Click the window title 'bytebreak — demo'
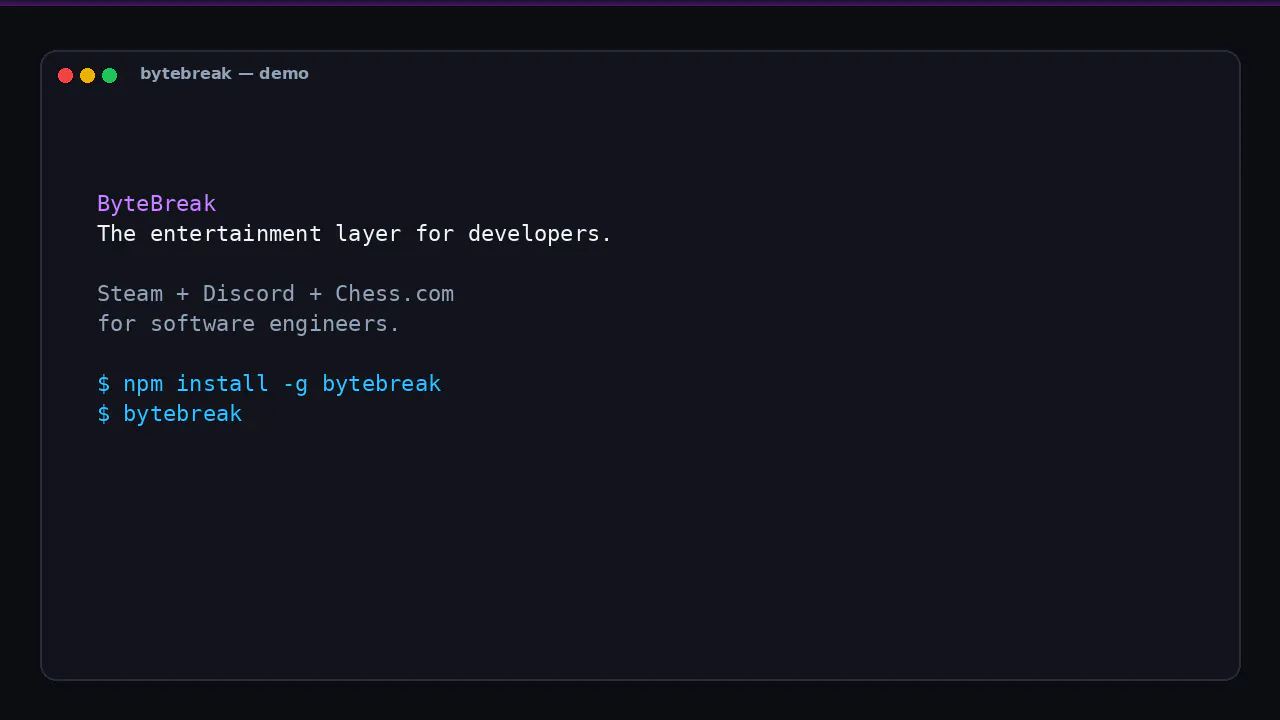The width and height of the screenshot is (1280, 720). 224,74
